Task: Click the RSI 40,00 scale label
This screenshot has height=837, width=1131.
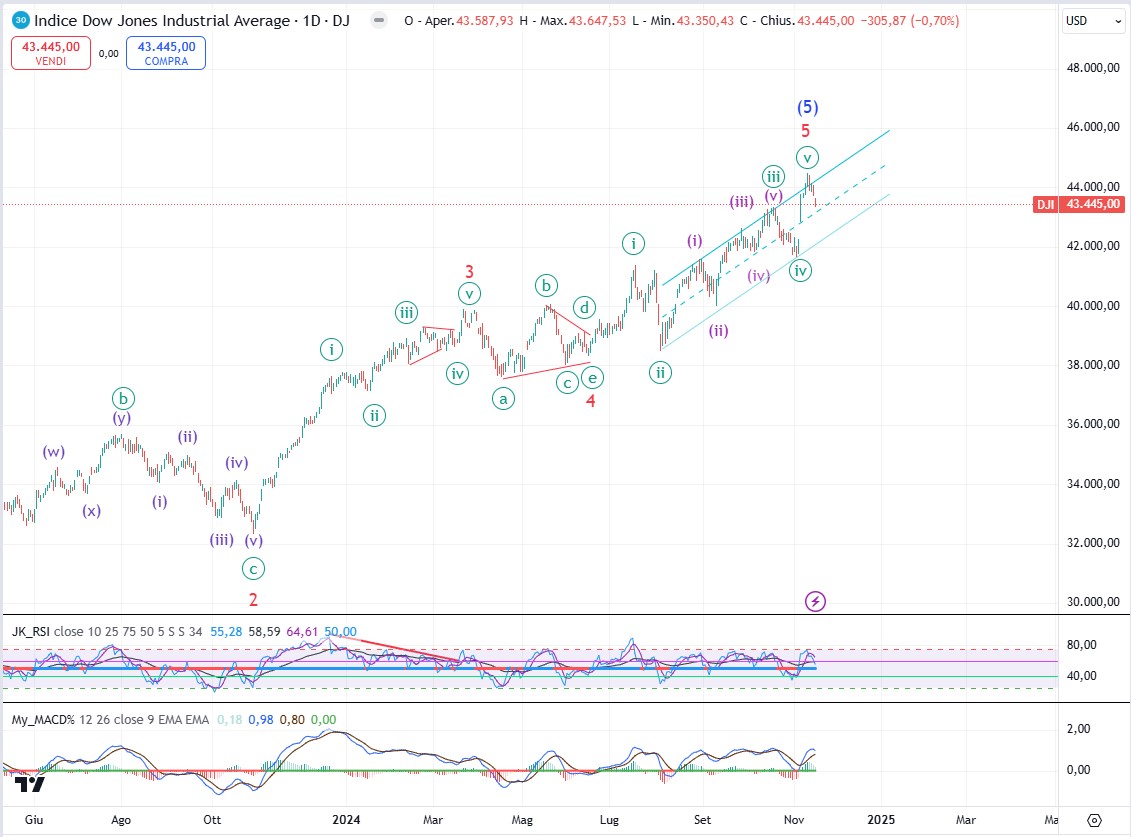Action: (x=1081, y=676)
